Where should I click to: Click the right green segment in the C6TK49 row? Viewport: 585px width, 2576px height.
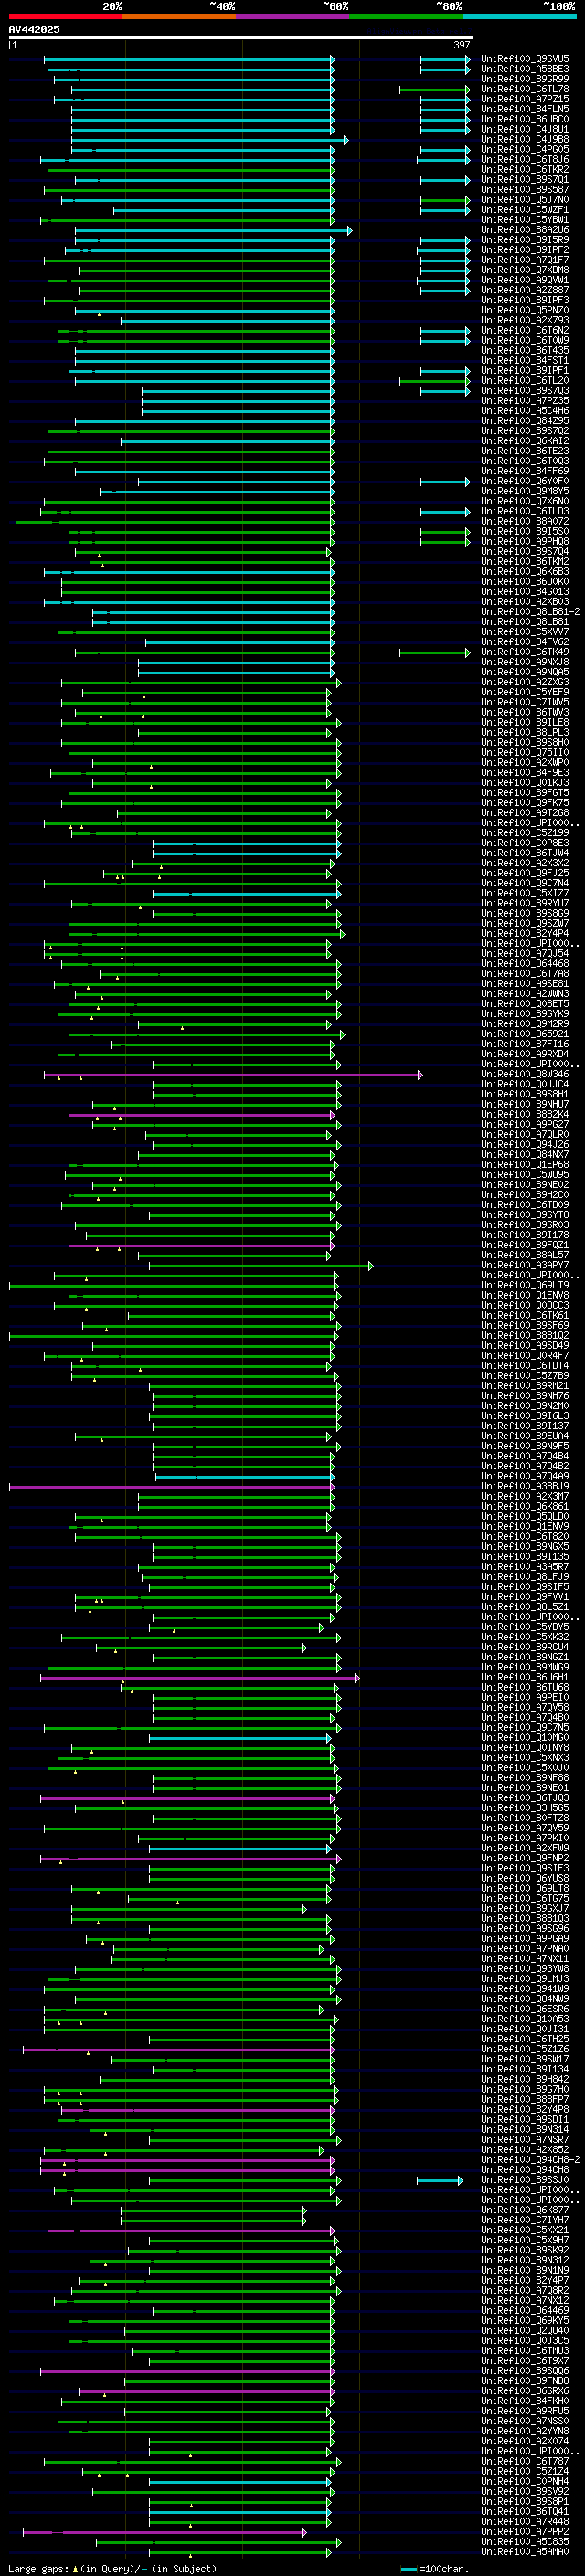point(435,653)
